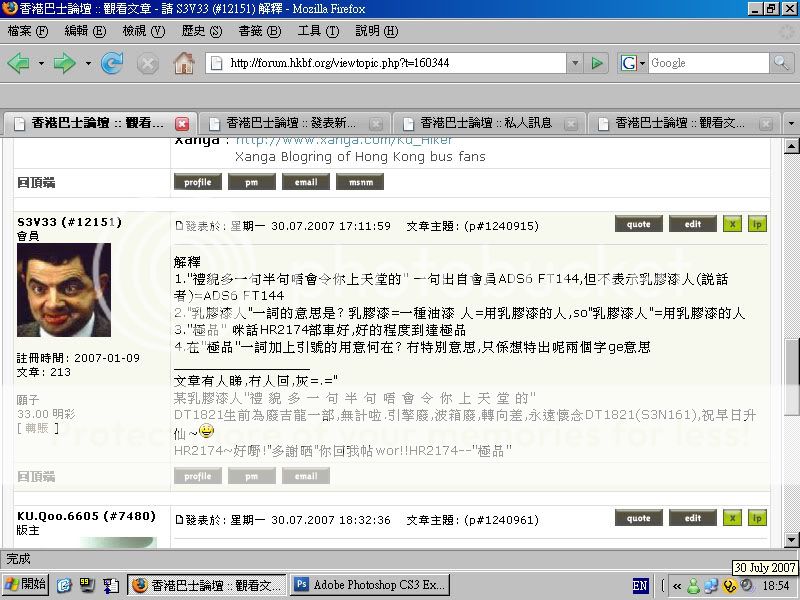Viewport: 800px width, 600px height.
Task: Open the address bar URL dropdown
Action: (x=574, y=62)
